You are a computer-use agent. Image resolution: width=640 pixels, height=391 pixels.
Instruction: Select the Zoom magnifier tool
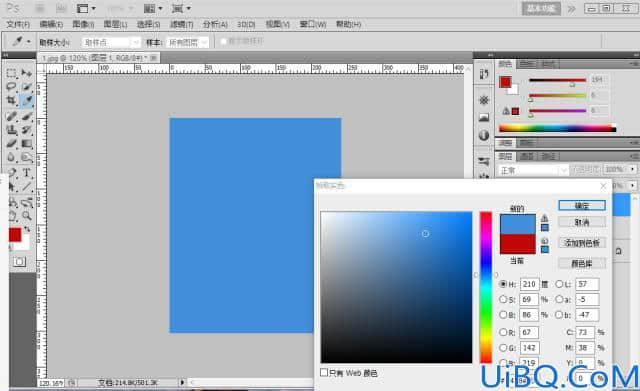coord(27,215)
